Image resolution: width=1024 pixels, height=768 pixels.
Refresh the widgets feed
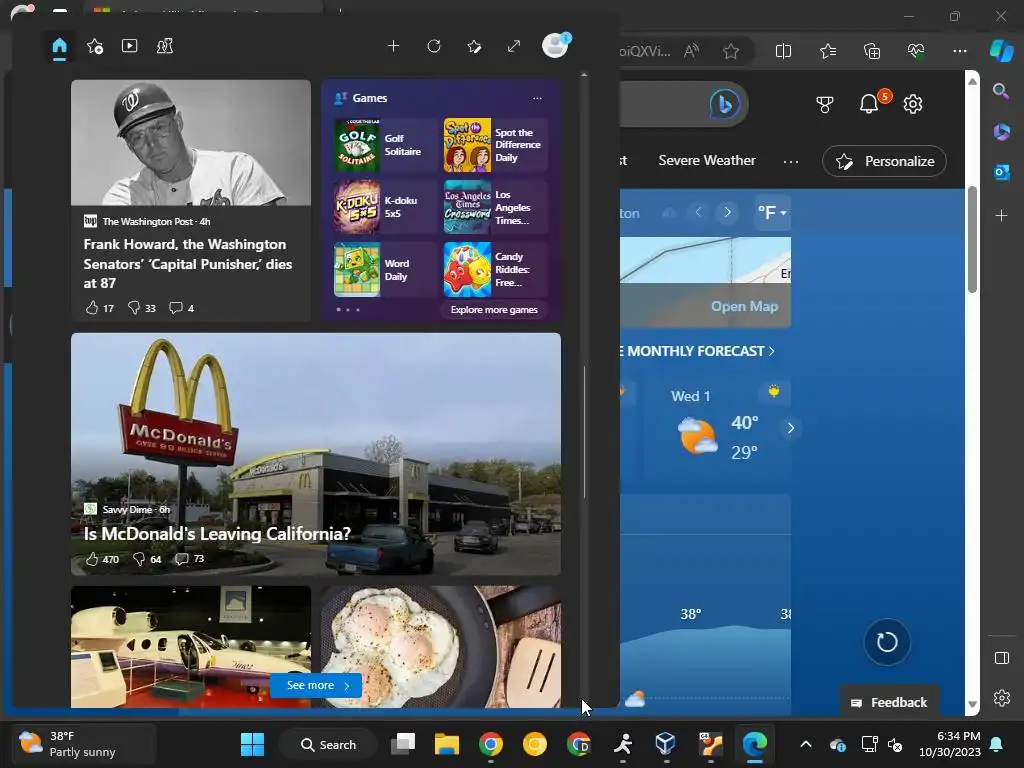click(x=434, y=46)
